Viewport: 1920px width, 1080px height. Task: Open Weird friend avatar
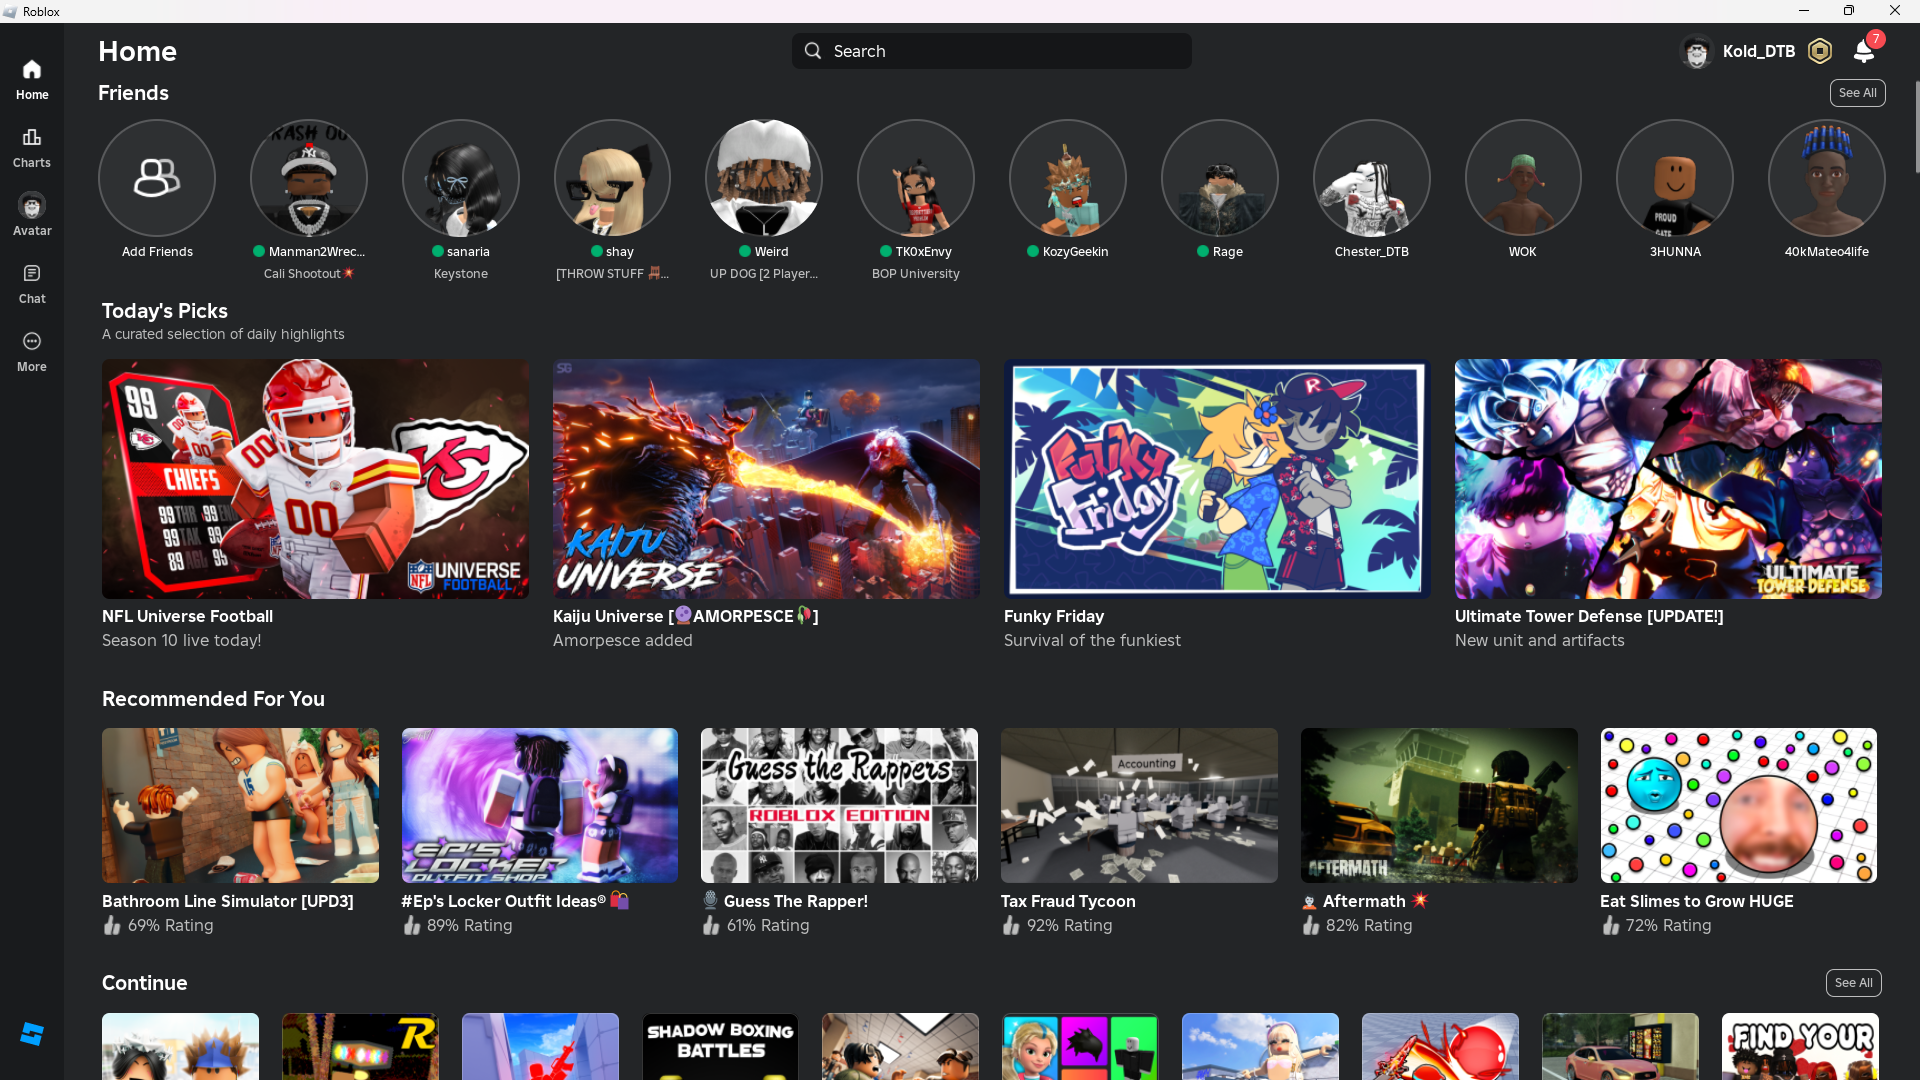pyautogui.click(x=764, y=178)
